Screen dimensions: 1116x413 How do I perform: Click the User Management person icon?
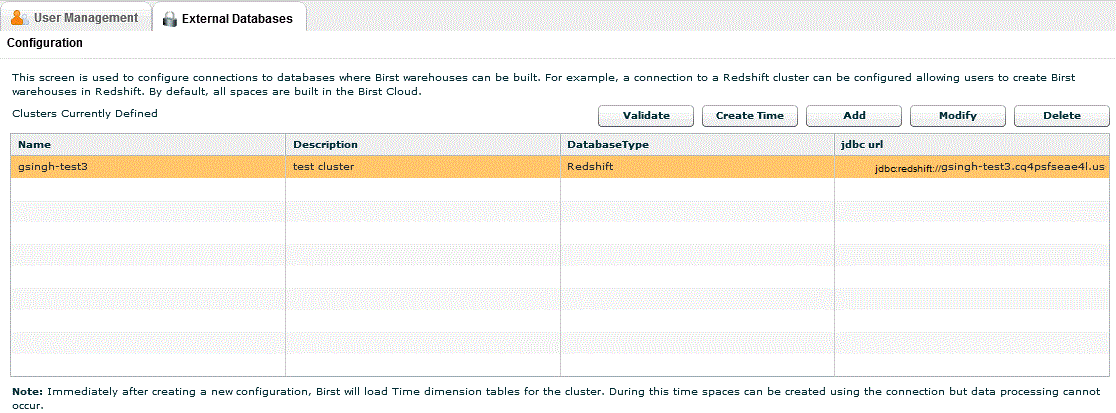pos(19,18)
